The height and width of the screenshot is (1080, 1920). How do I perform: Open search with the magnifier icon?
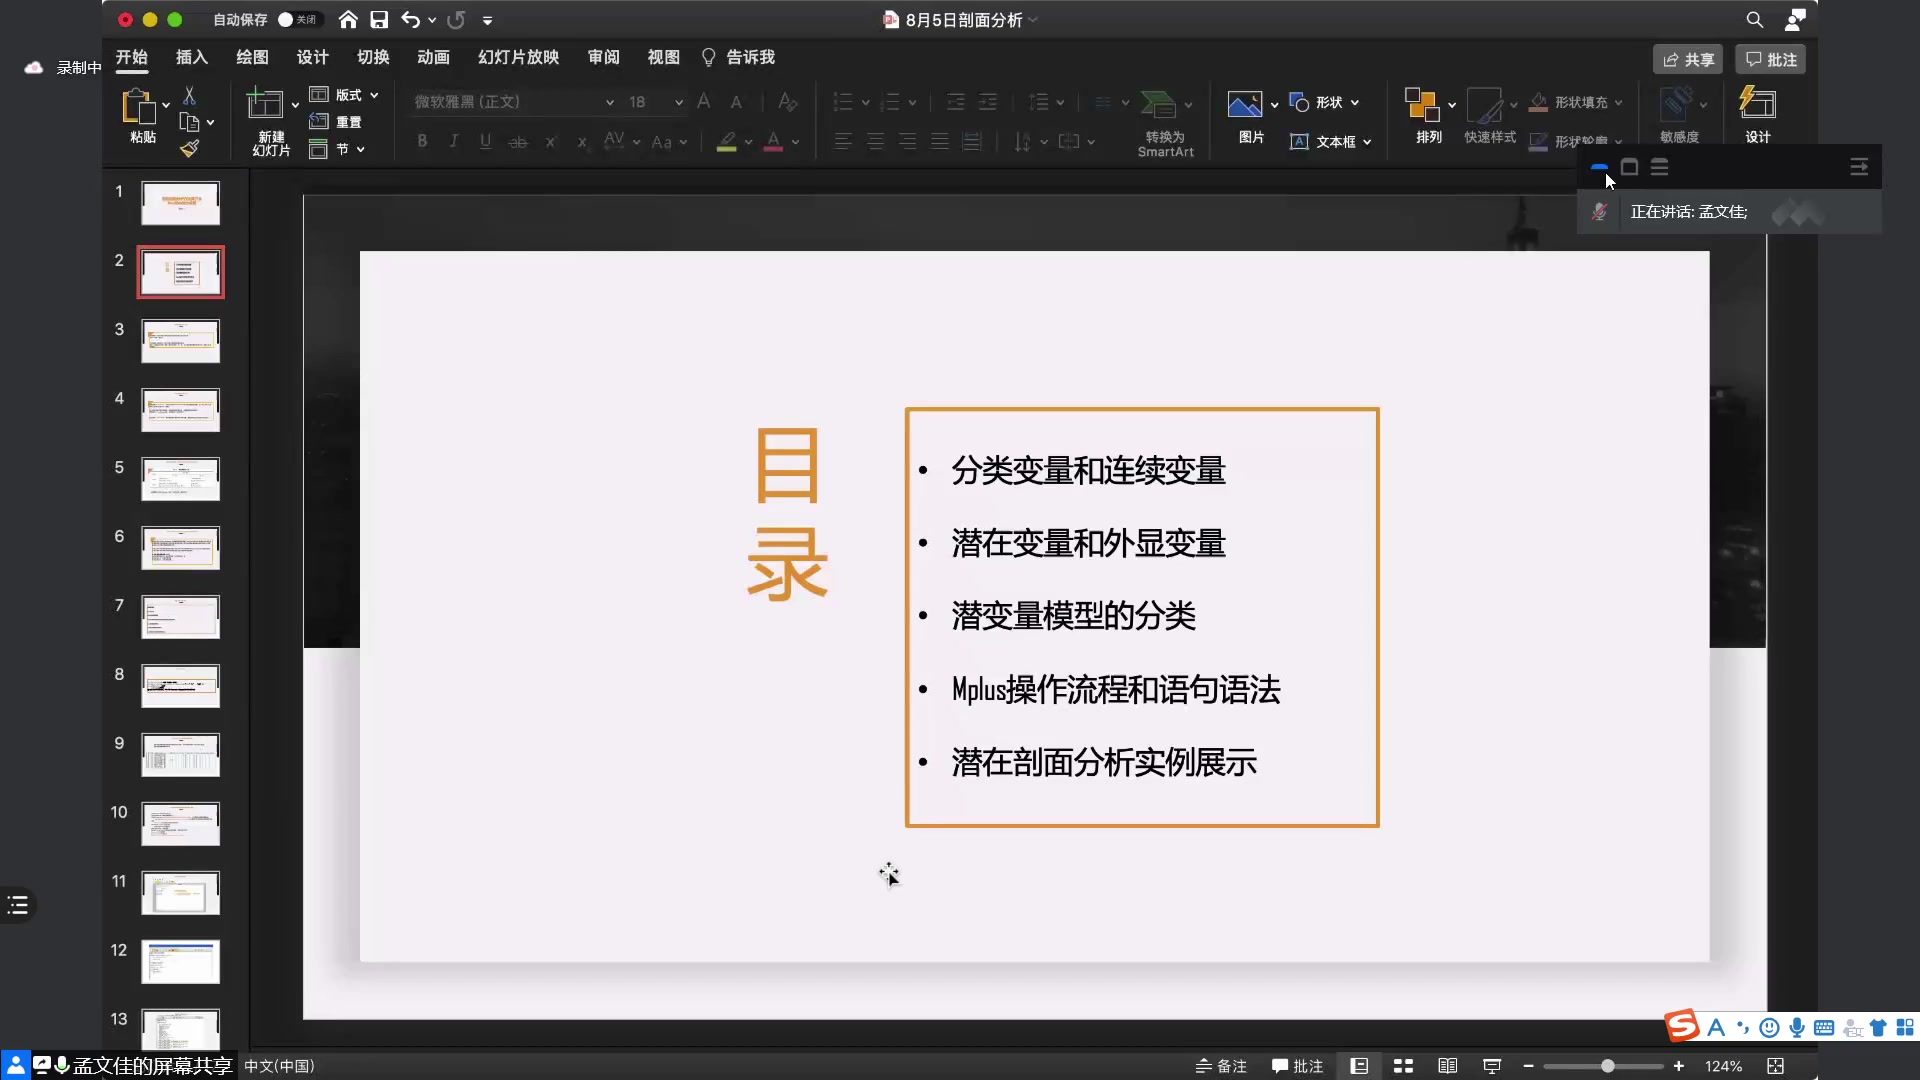[x=1755, y=20]
